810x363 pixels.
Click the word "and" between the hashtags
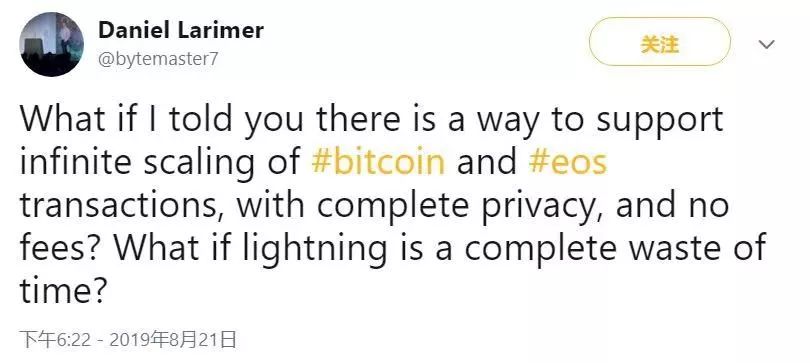click(487, 161)
